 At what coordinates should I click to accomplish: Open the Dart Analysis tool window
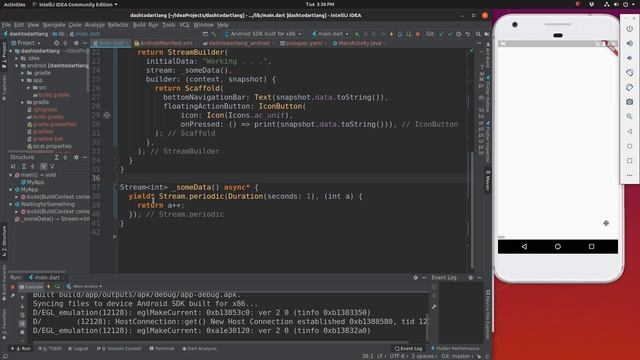pyautogui.click(x=200, y=349)
